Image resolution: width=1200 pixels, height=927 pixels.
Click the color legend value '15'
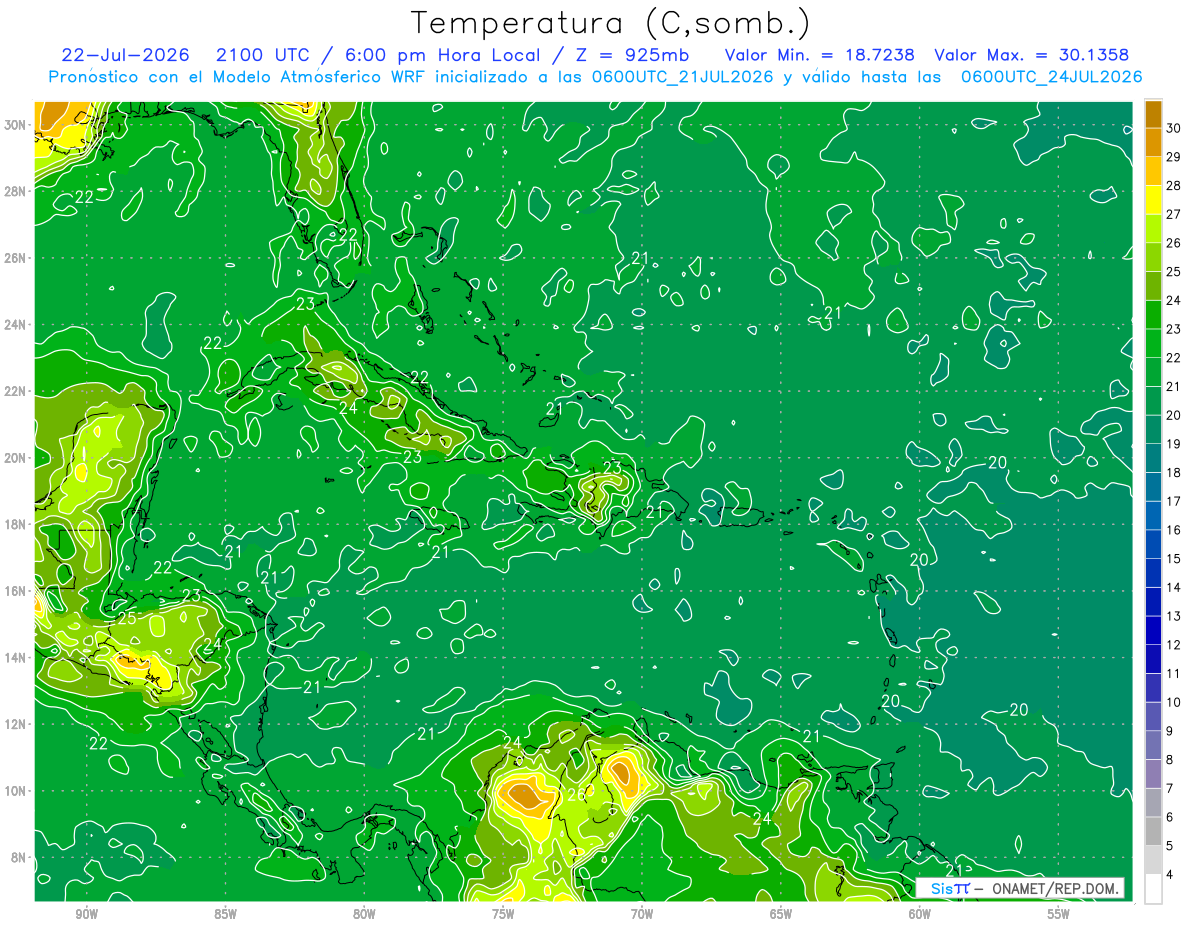pyautogui.click(x=1174, y=559)
